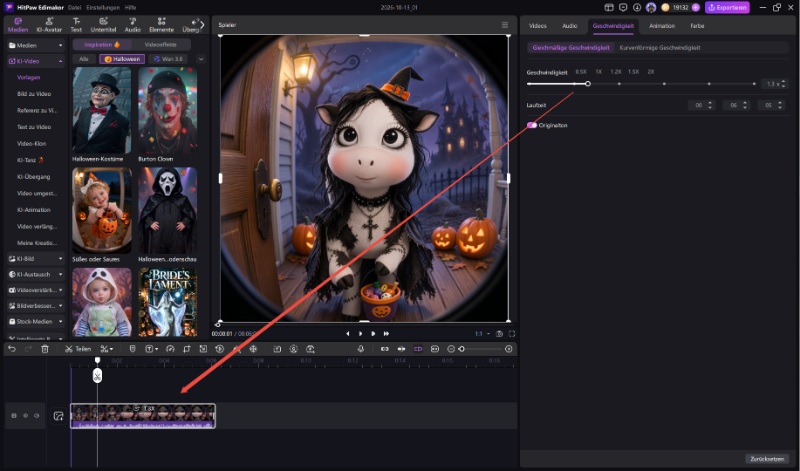Switch to the Videoeffekte tab
The image size is (800, 471).
(161, 44)
